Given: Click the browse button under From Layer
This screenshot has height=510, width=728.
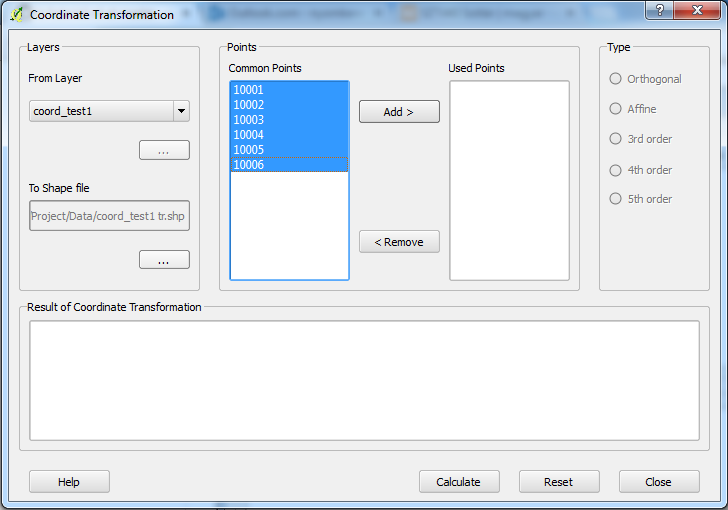Looking at the screenshot, I should coord(164,151).
